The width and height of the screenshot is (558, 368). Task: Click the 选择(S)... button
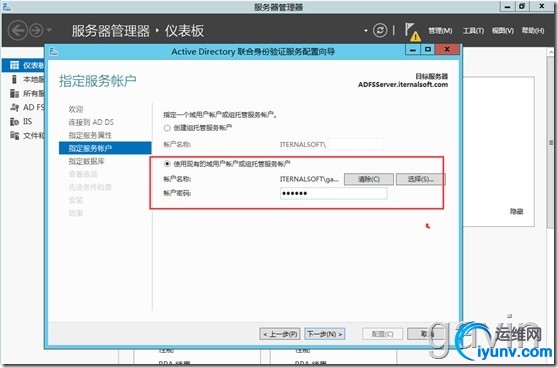420,179
